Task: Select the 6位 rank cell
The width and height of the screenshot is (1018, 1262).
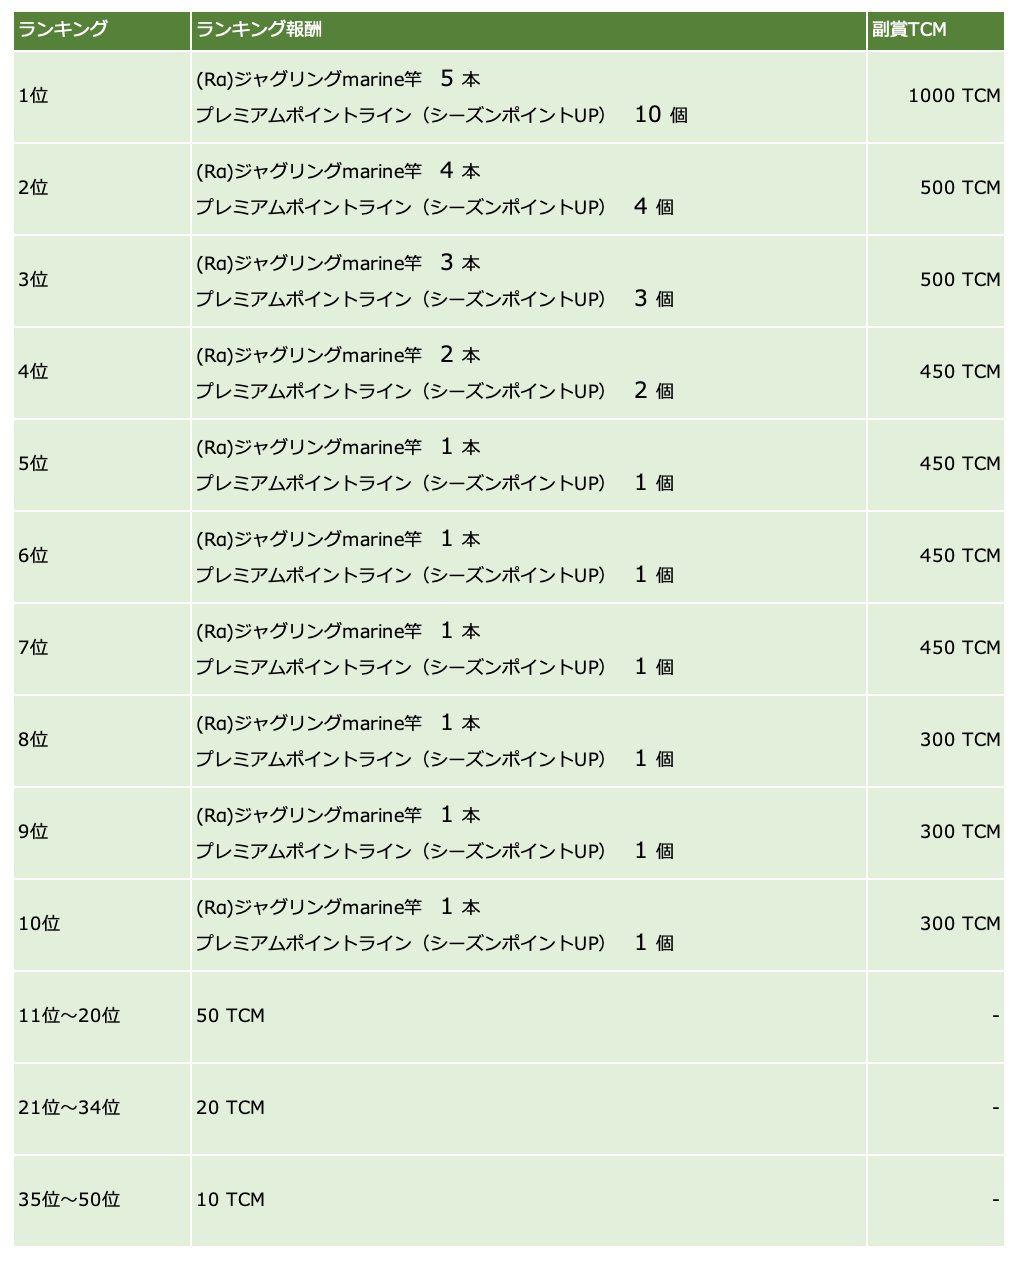Action: tap(33, 556)
